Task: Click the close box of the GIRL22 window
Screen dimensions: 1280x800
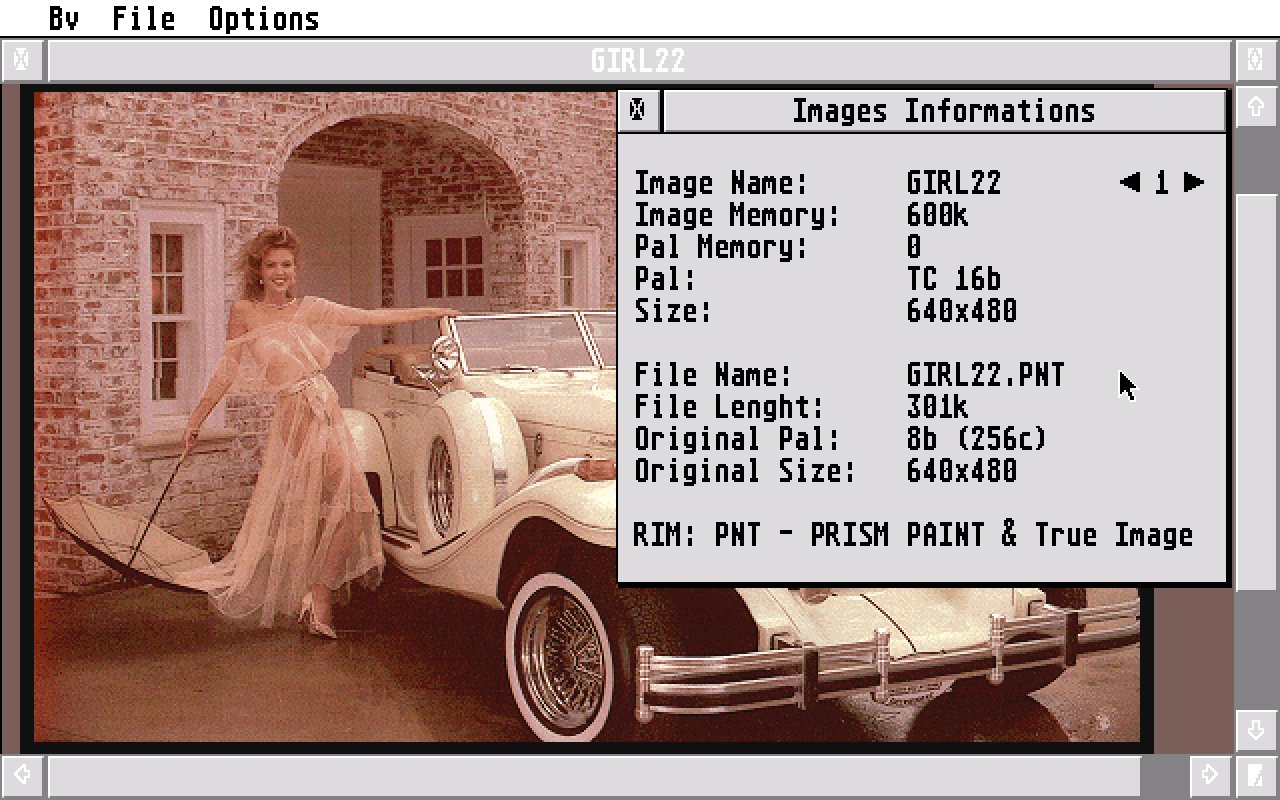Action: (20, 60)
